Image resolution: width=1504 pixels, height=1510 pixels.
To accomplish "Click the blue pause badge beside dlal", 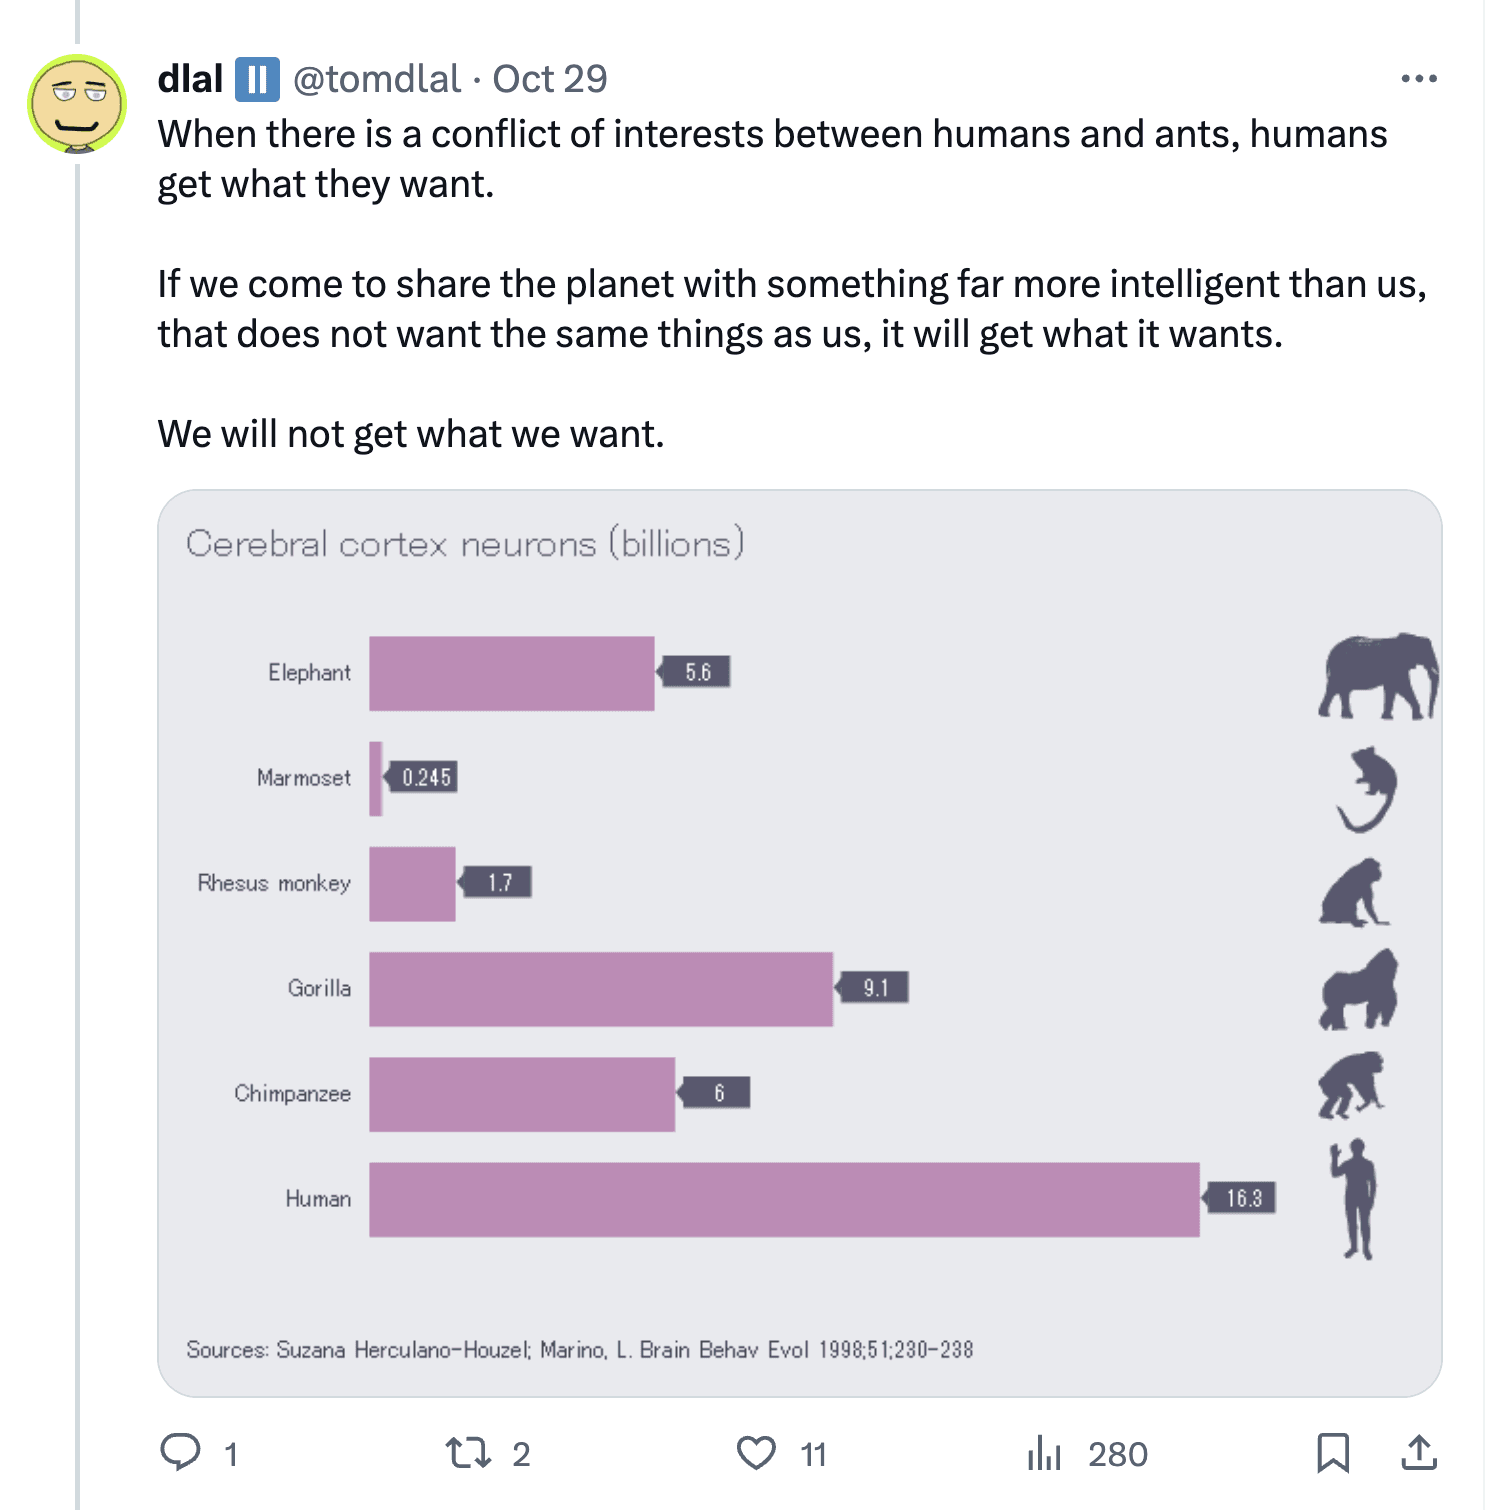I will [257, 80].
